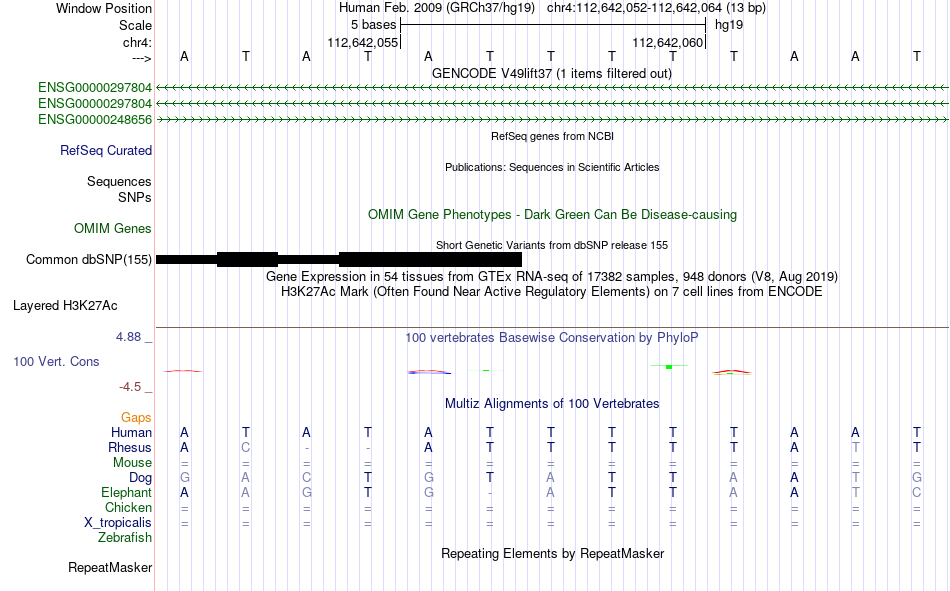Click Repeating Elements by RepeatMasker title
950x591 pixels.
pyautogui.click(x=553, y=553)
